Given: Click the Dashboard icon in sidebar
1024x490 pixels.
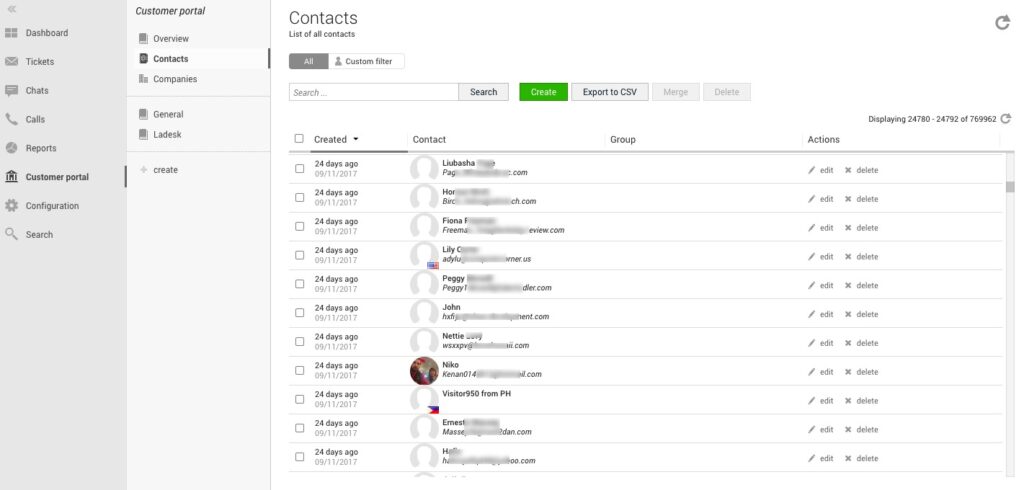Looking at the screenshot, I should (12, 33).
